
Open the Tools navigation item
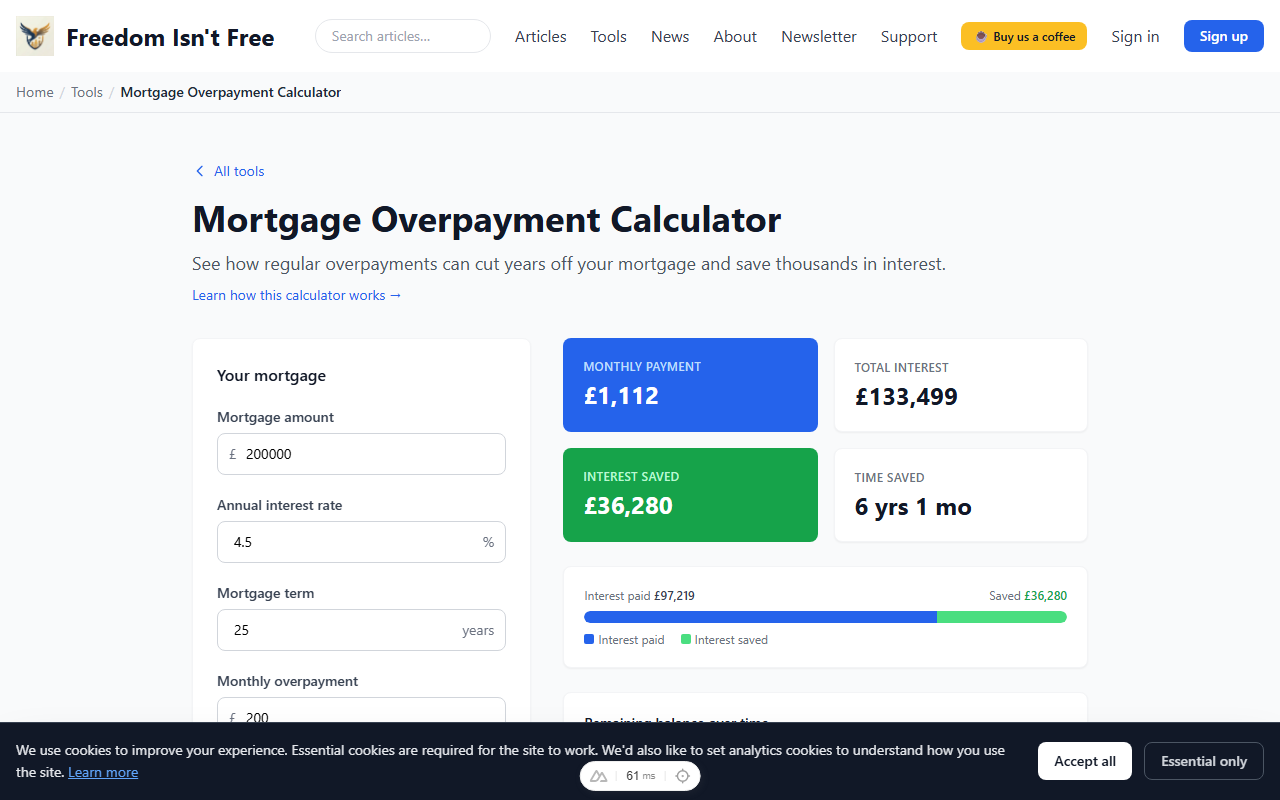[x=608, y=36]
